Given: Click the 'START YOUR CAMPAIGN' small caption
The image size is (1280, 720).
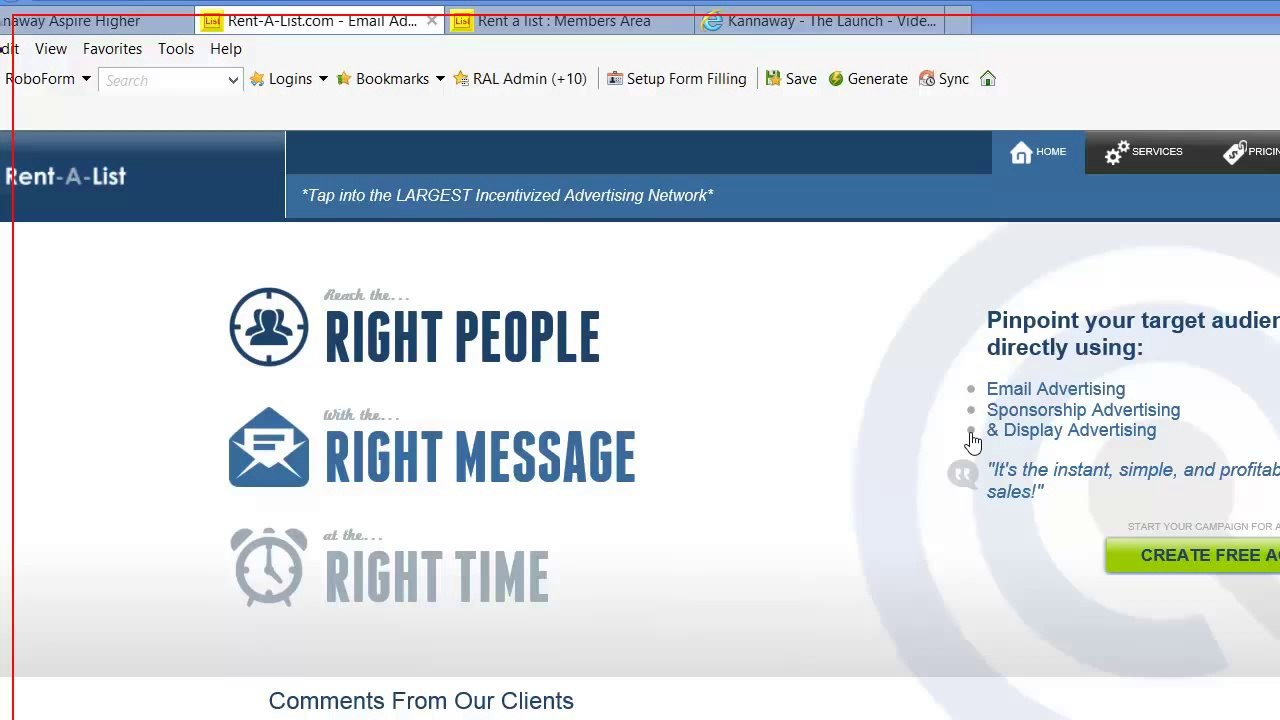Looking at the screenshot, I should (1204, 526).
